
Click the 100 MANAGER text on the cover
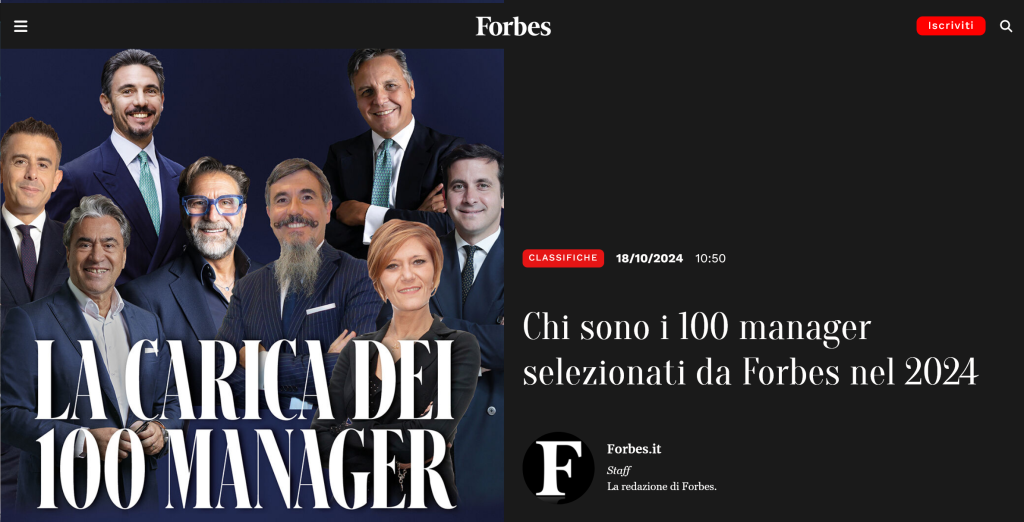[x=245, y=468]
